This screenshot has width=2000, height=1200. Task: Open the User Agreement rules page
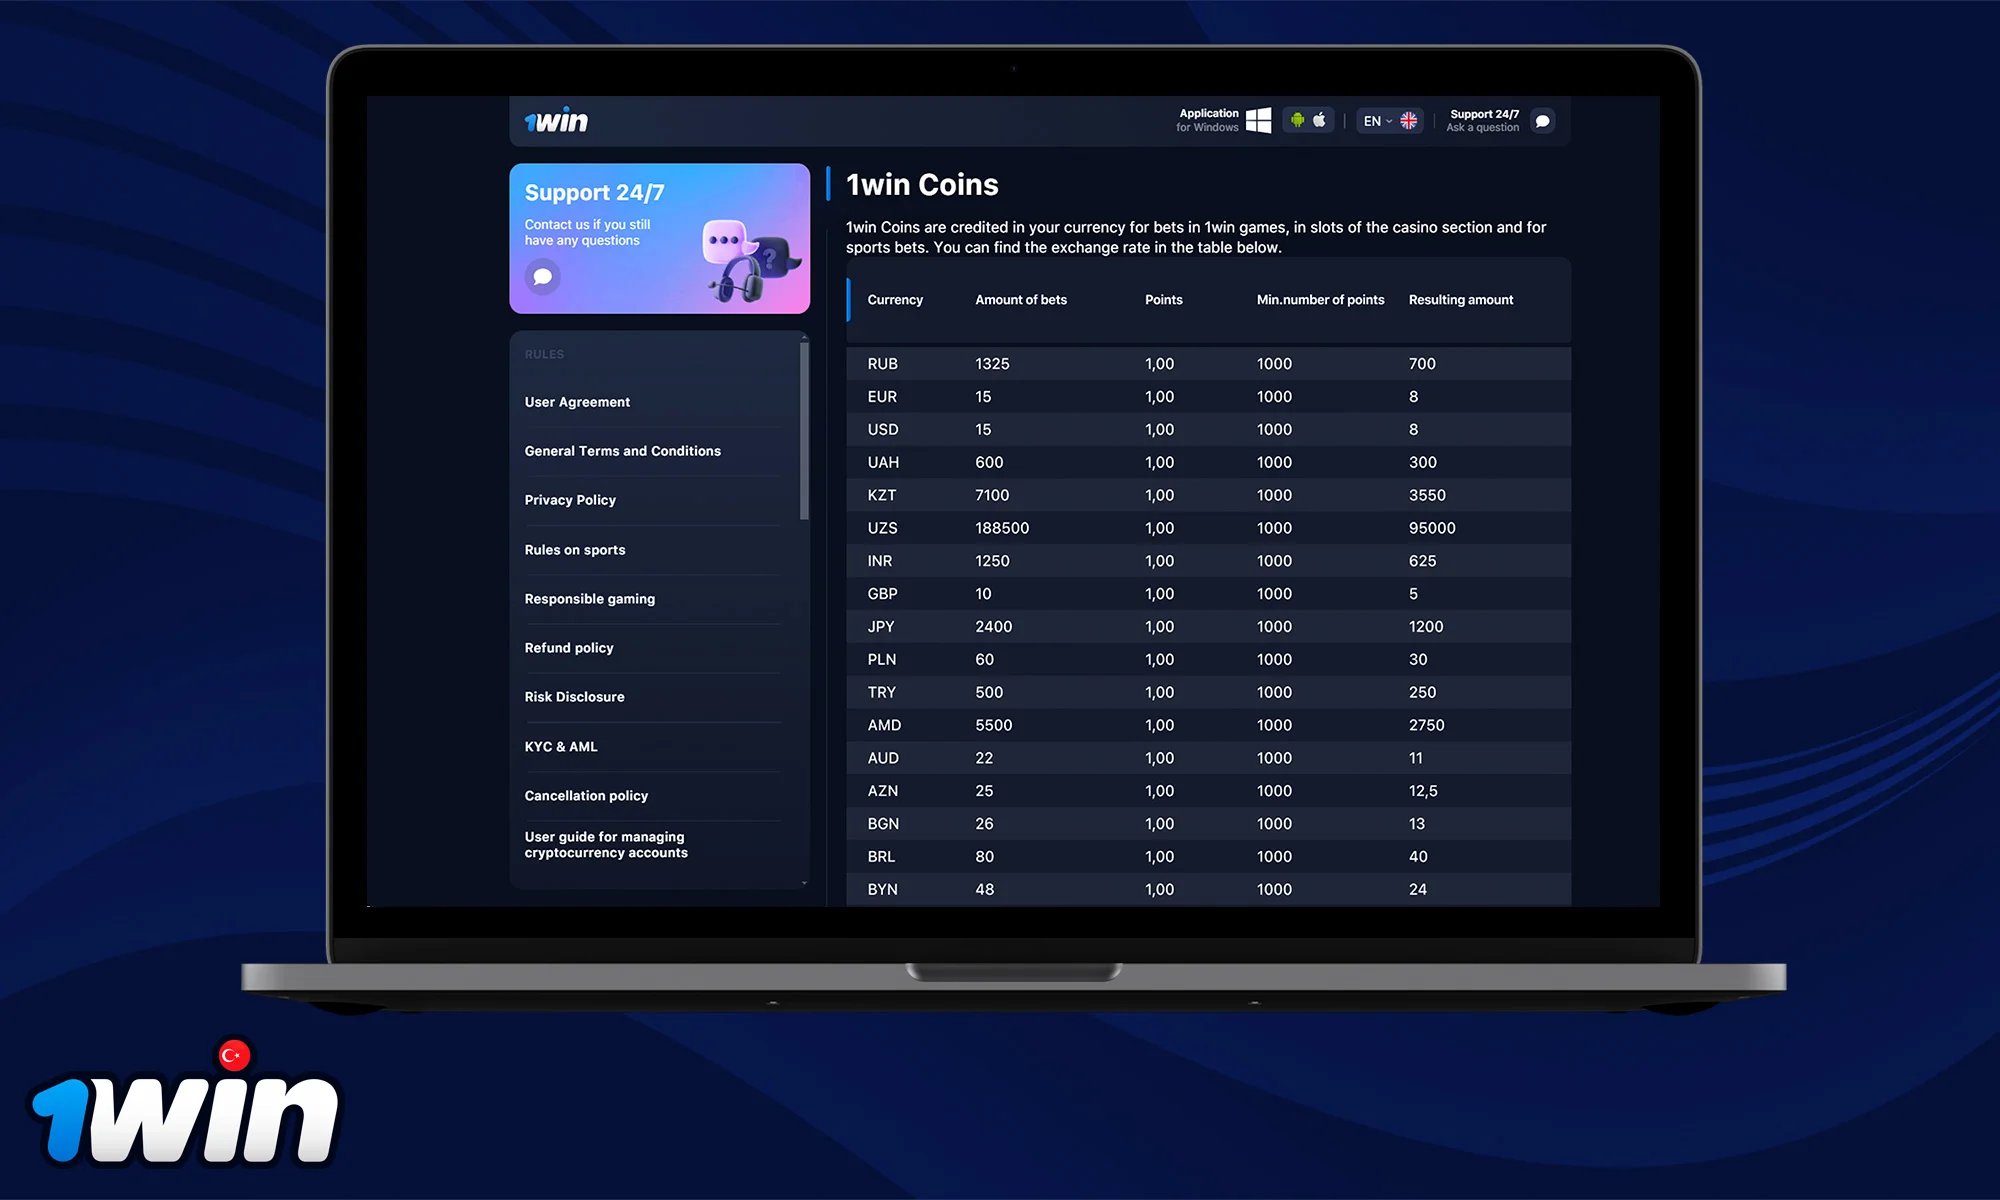(577, 401)
